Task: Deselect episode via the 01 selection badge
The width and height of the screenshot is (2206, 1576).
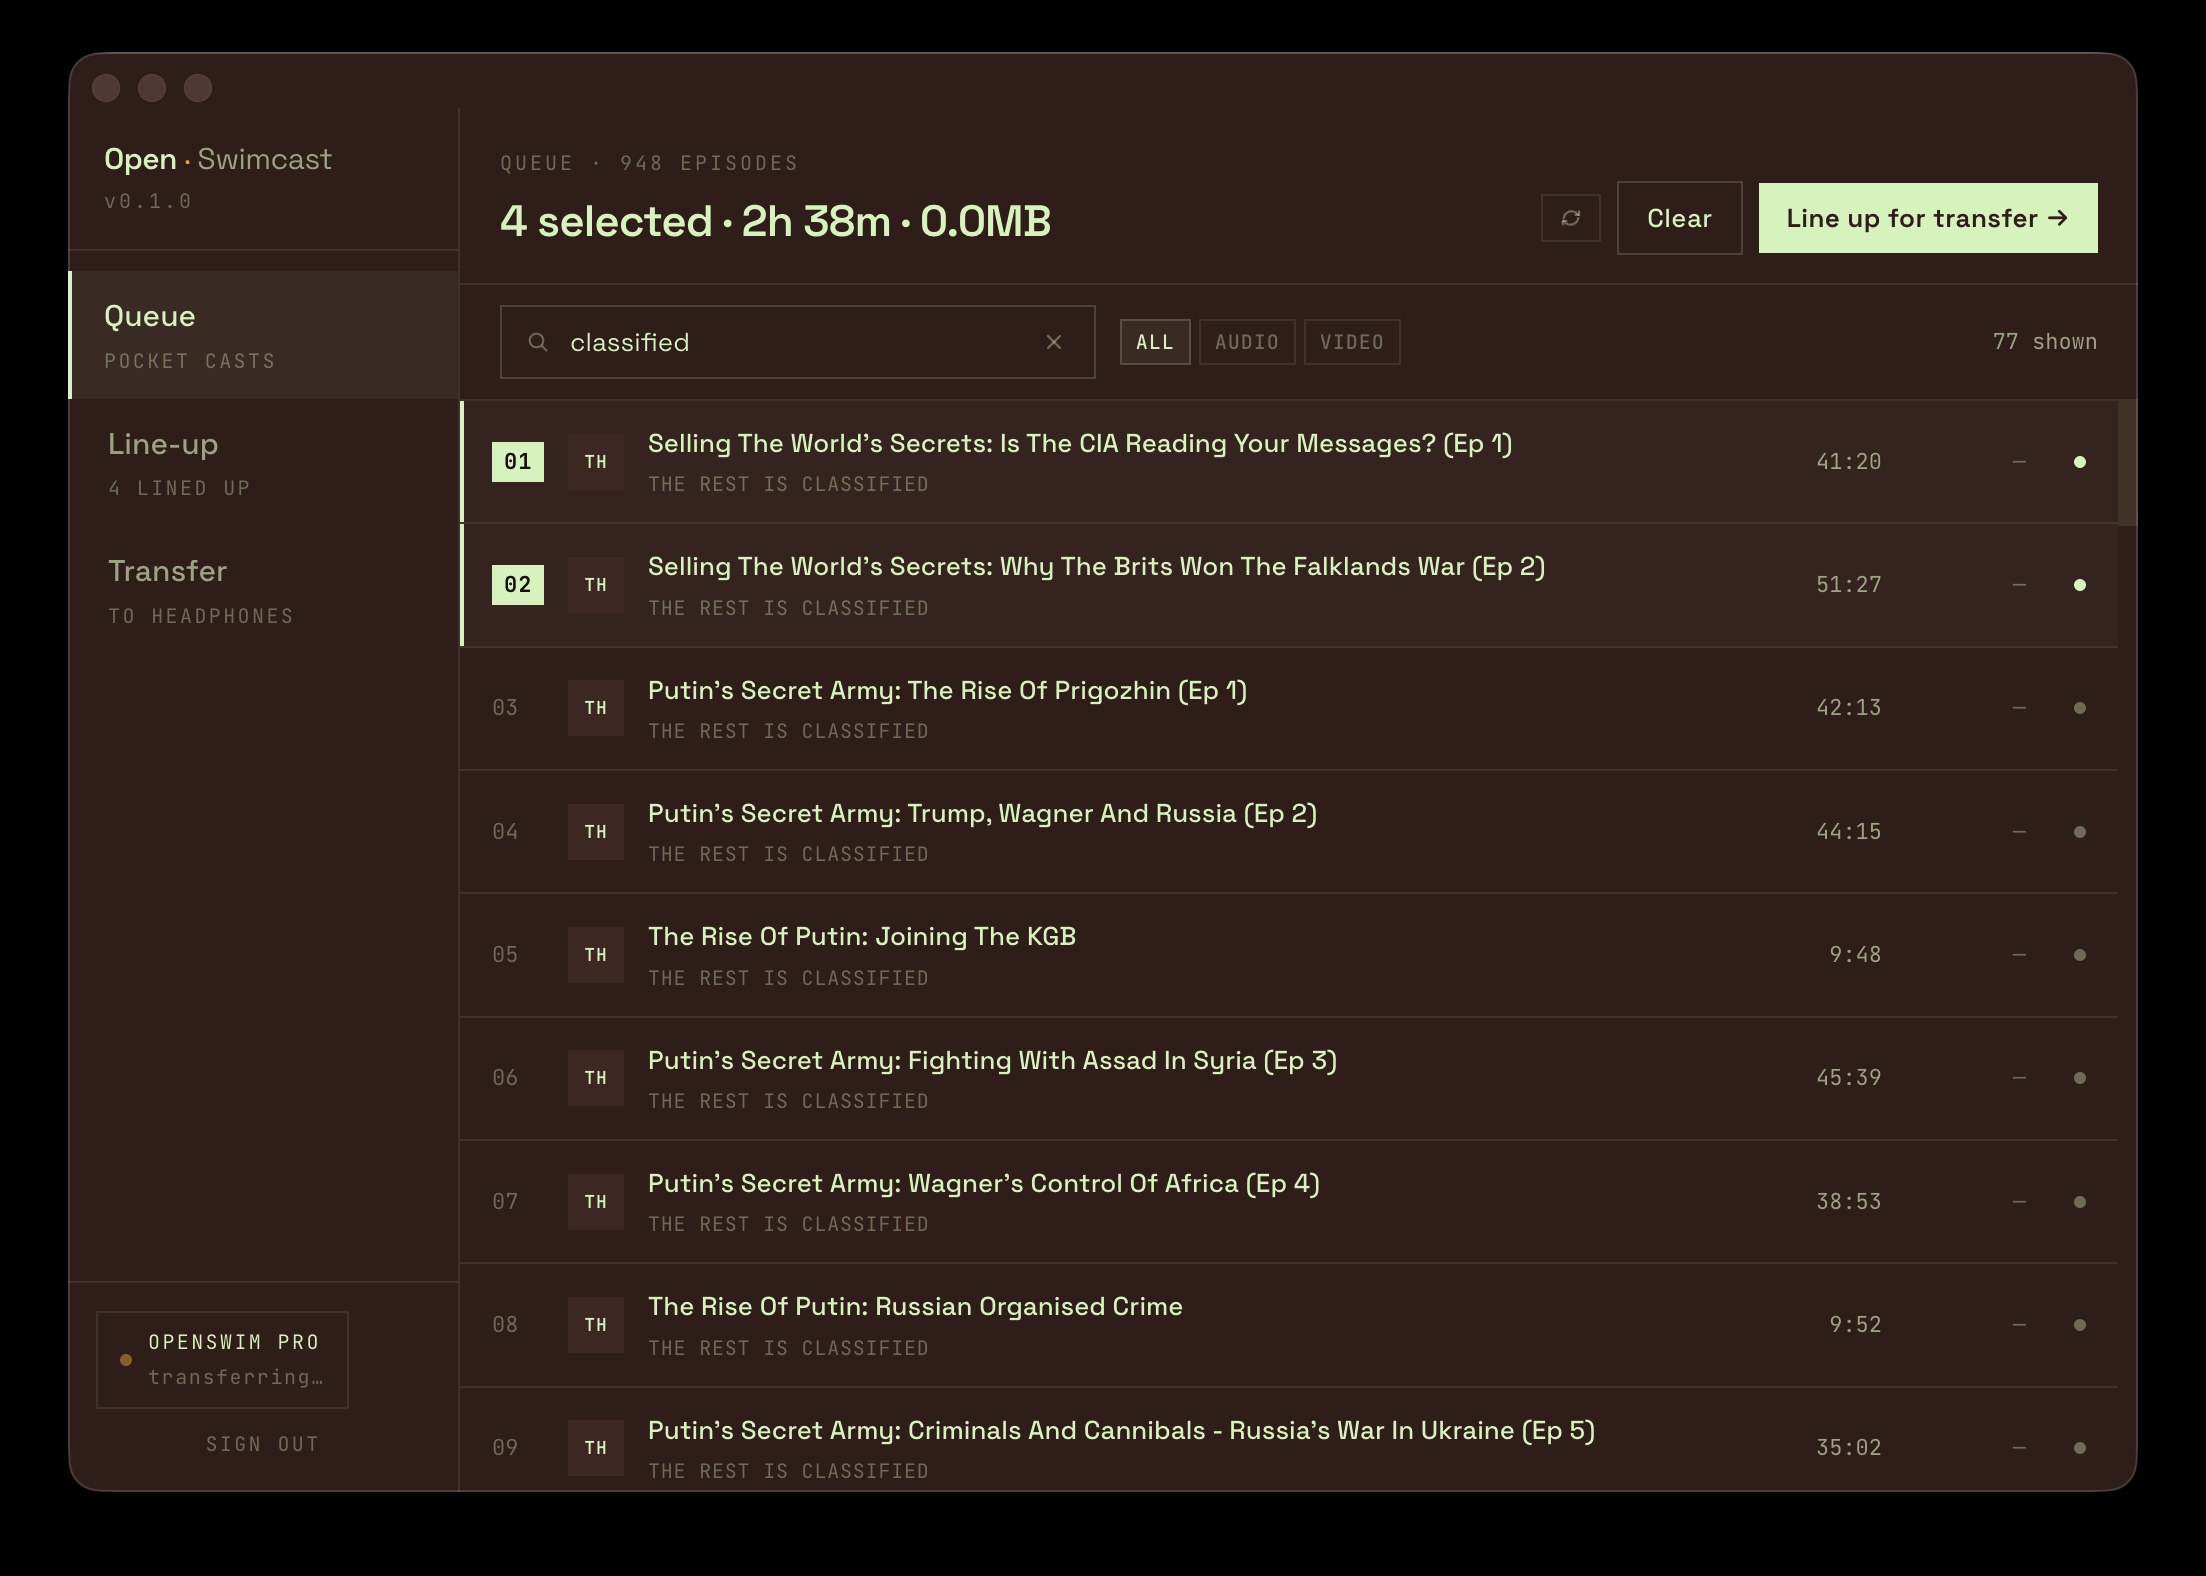Action: (518, 462)
